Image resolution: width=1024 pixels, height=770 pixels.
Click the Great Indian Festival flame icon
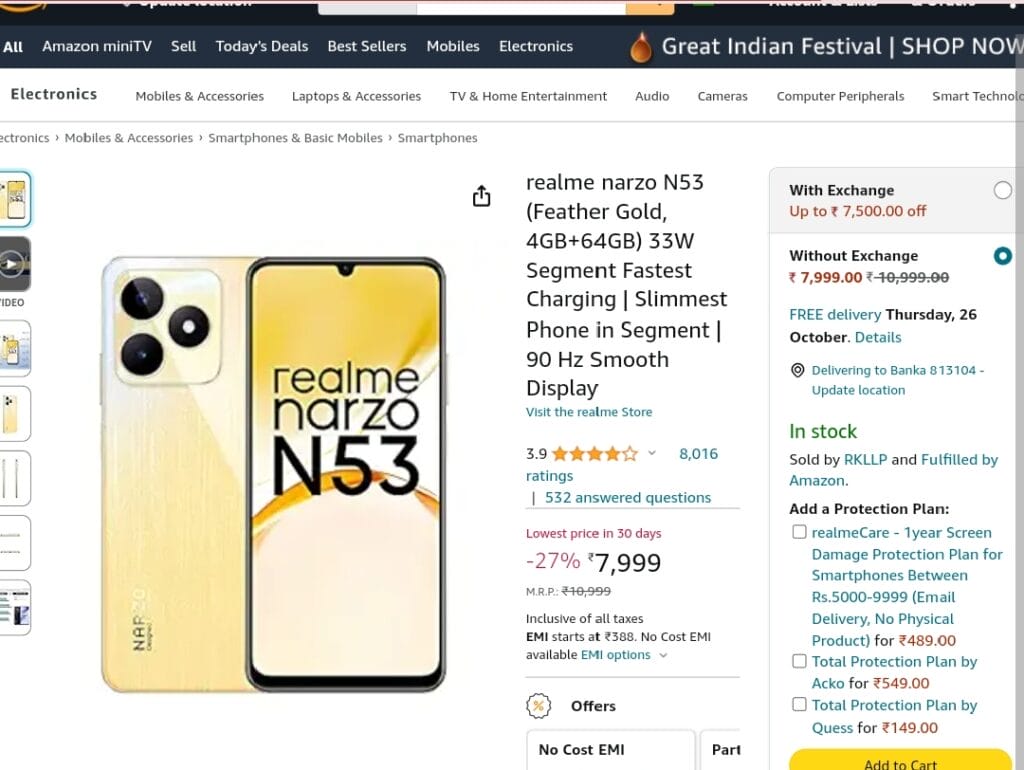pyautogui.click(x=641, y=47)
